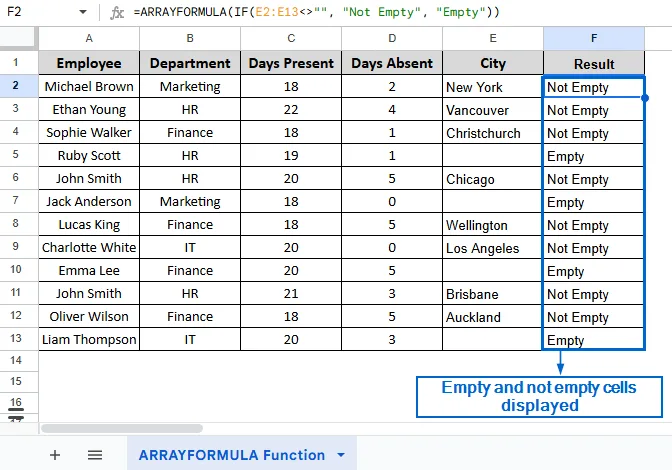Select the Ethan Young cell
Screen dimensions: 672x470
[x=89, y=110]
